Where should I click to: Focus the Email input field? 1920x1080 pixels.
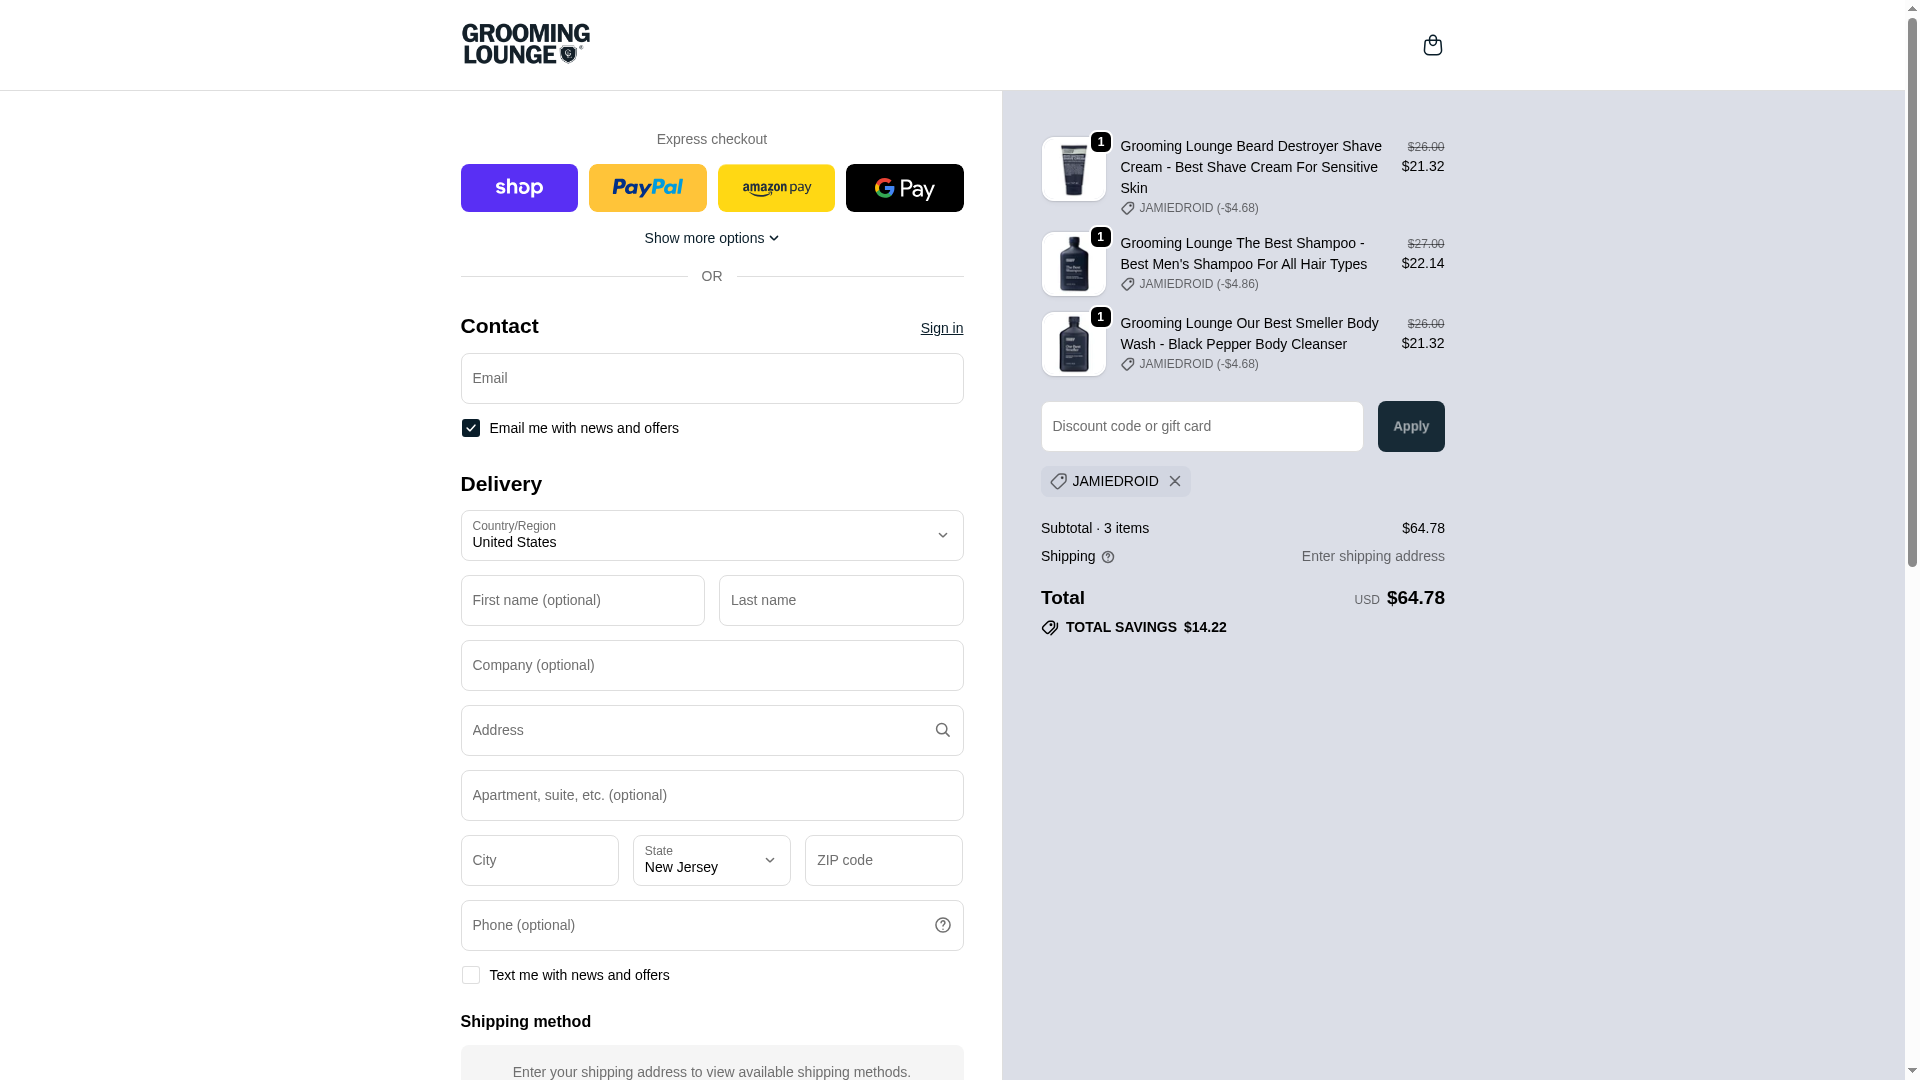click(x=711, y=378)
